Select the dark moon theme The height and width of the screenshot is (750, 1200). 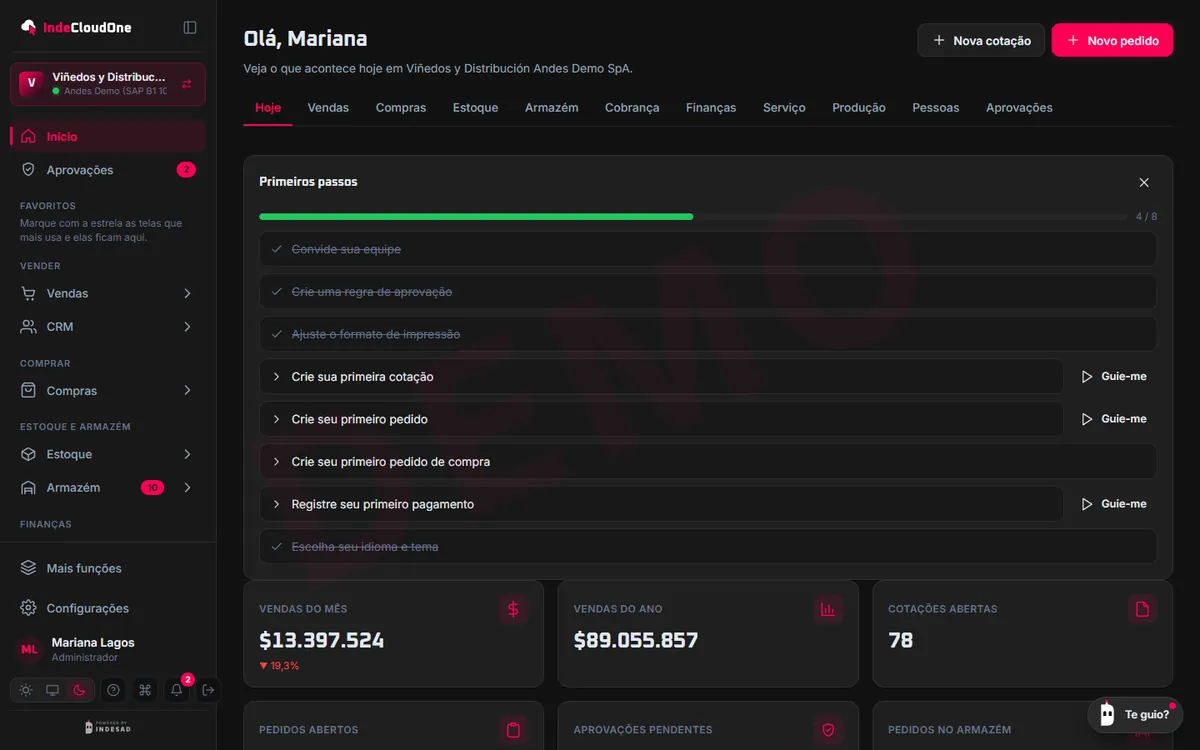click(x=80, y=690)
